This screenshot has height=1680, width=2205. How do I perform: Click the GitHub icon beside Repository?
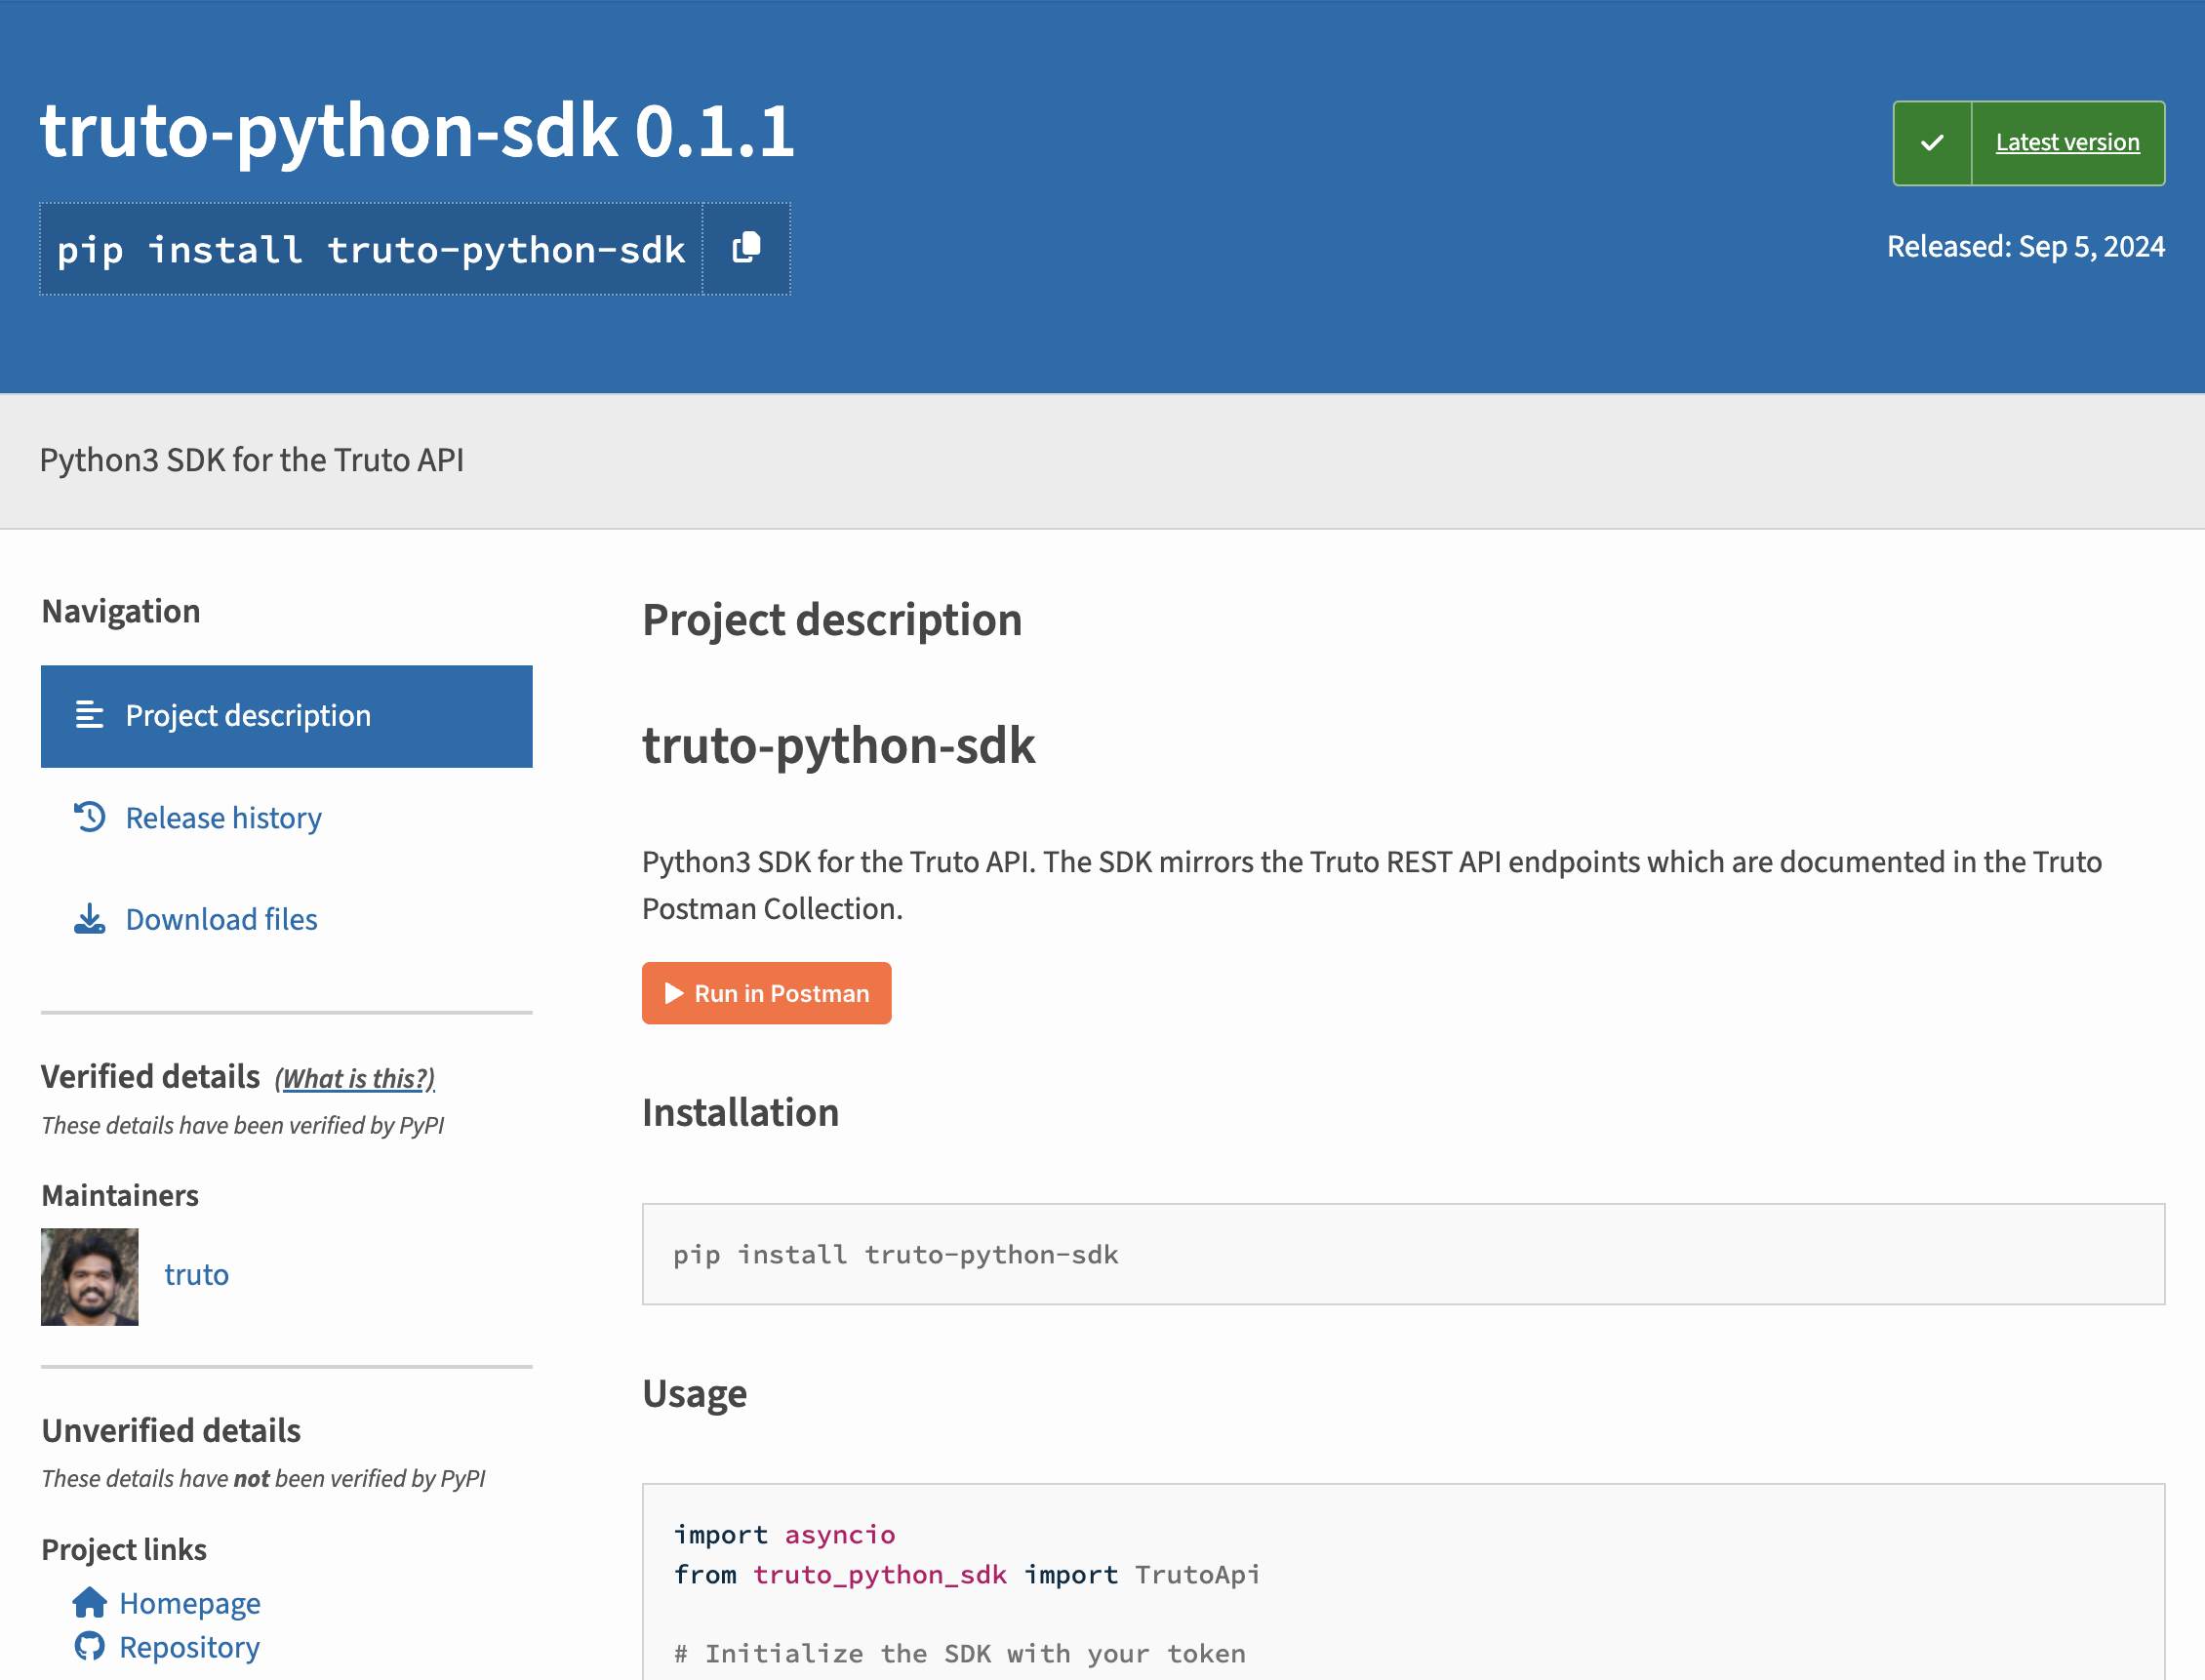[89, 1646]
